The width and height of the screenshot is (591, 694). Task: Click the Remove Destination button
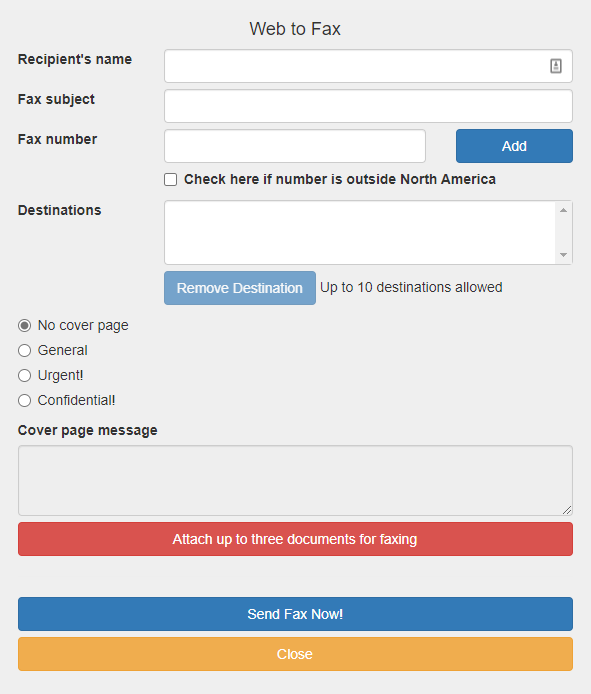[240, 288]
